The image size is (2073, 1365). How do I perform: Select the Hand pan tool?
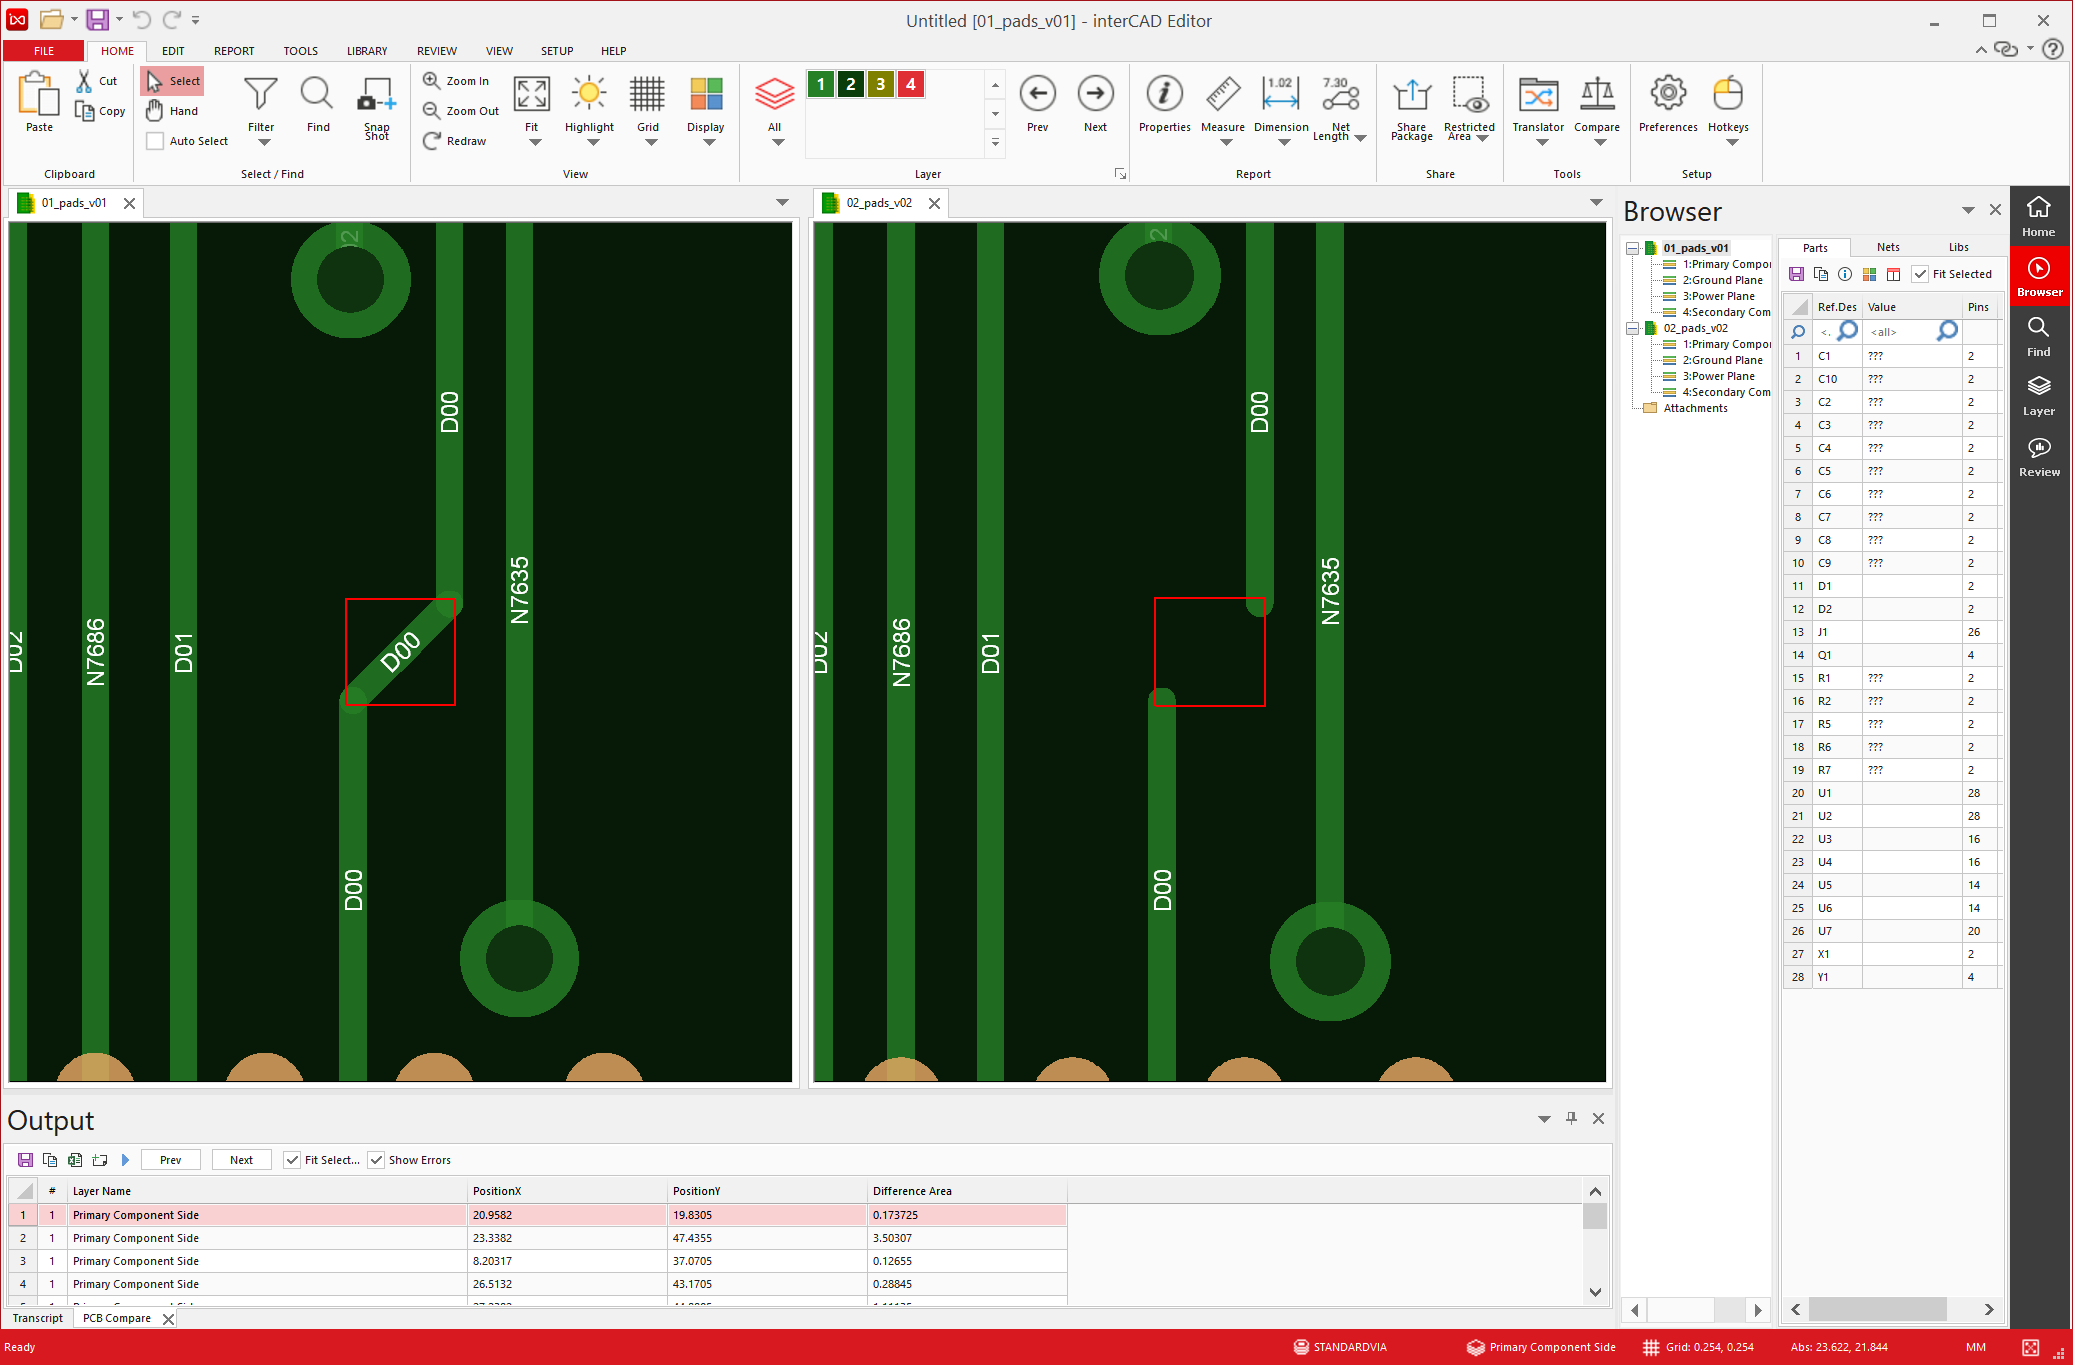click(172, 111)
